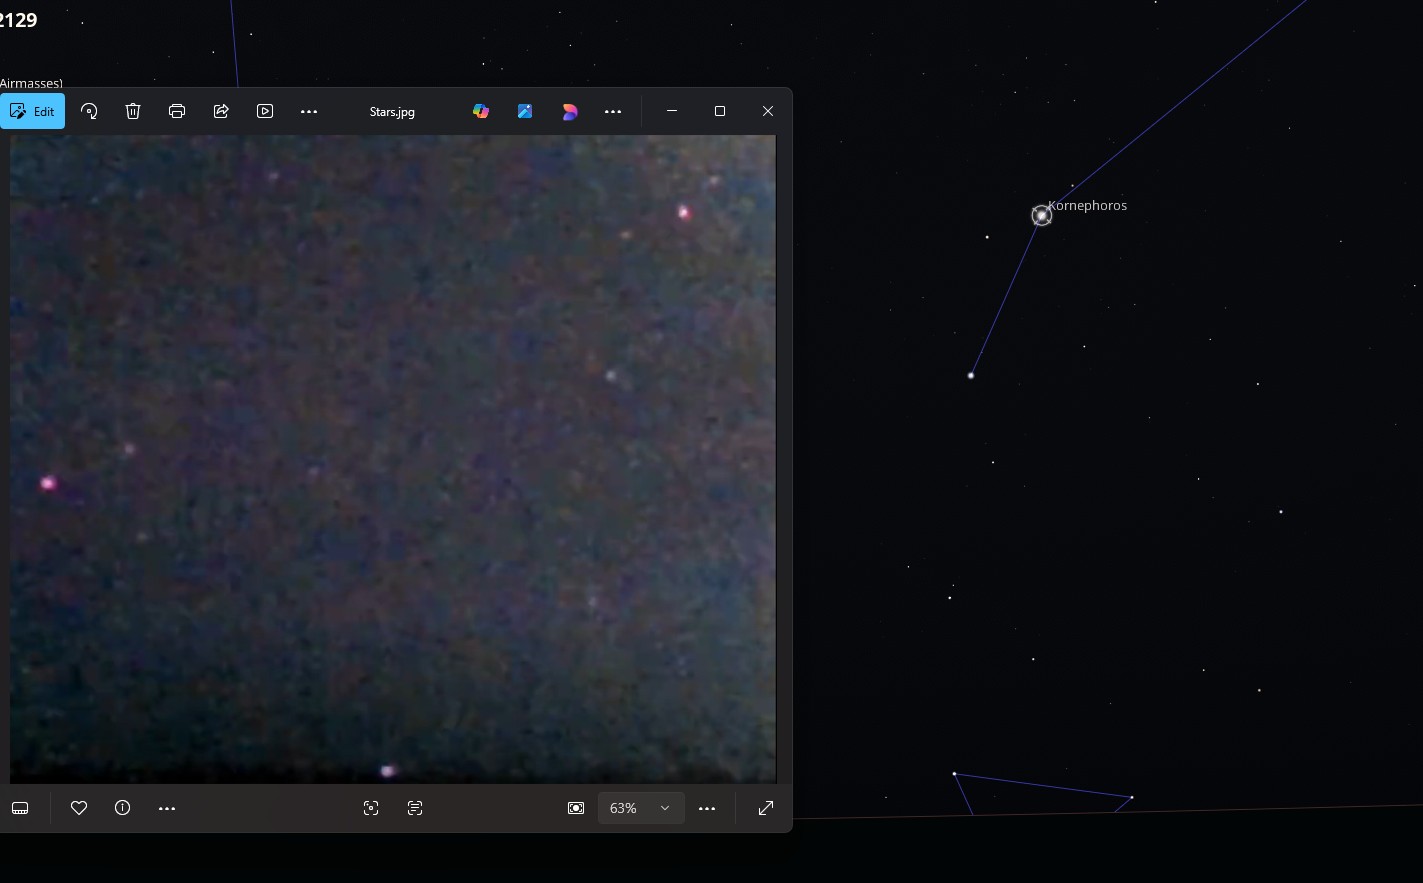This screenshot has width=1423, height=883.
Task: Share the current photo
Action: click(221, 111)
